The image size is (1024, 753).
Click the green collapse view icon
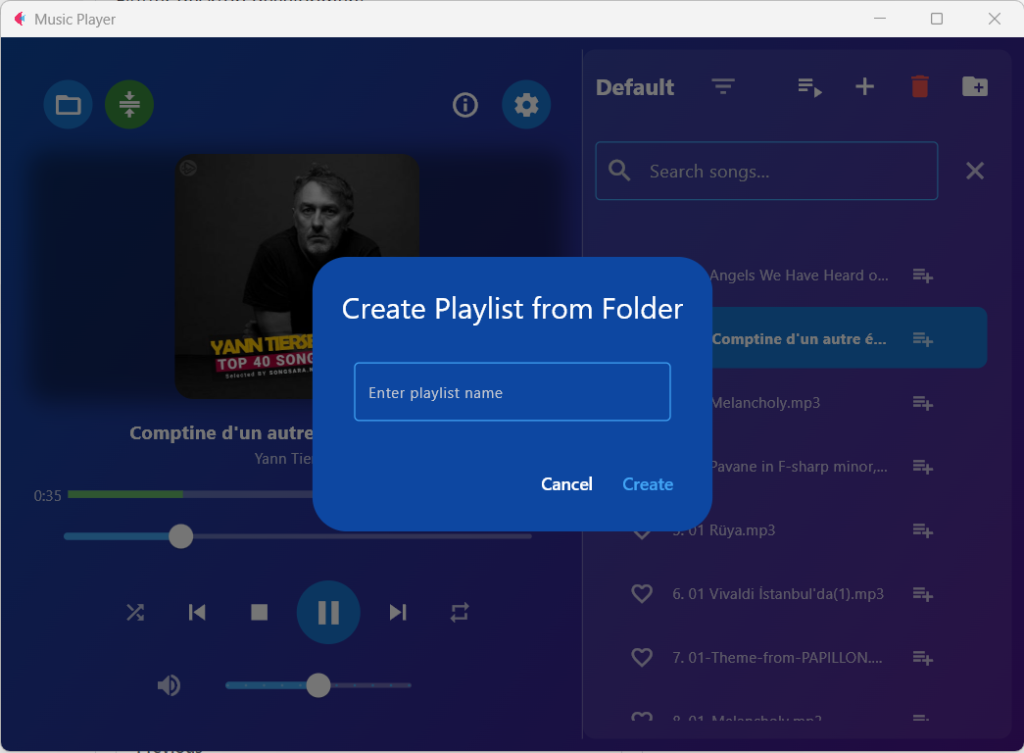pyautogui.click(x=129, y=105)
